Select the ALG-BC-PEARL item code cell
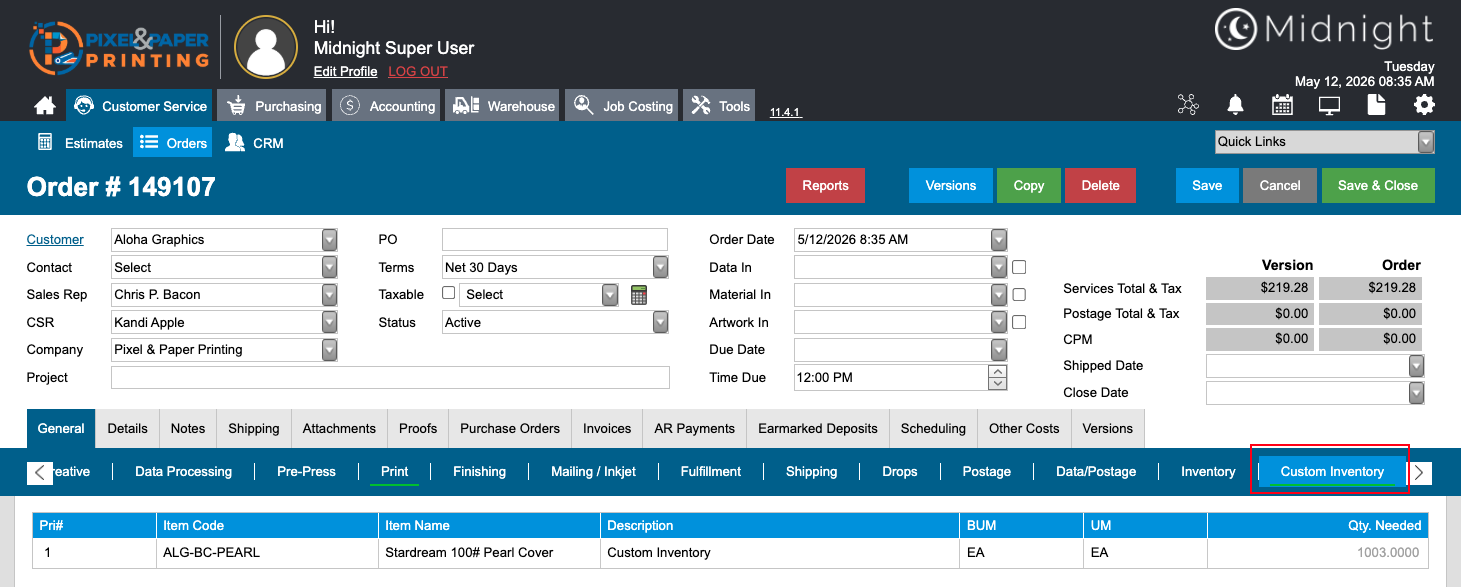1461x587 pixels. (268, 552)
